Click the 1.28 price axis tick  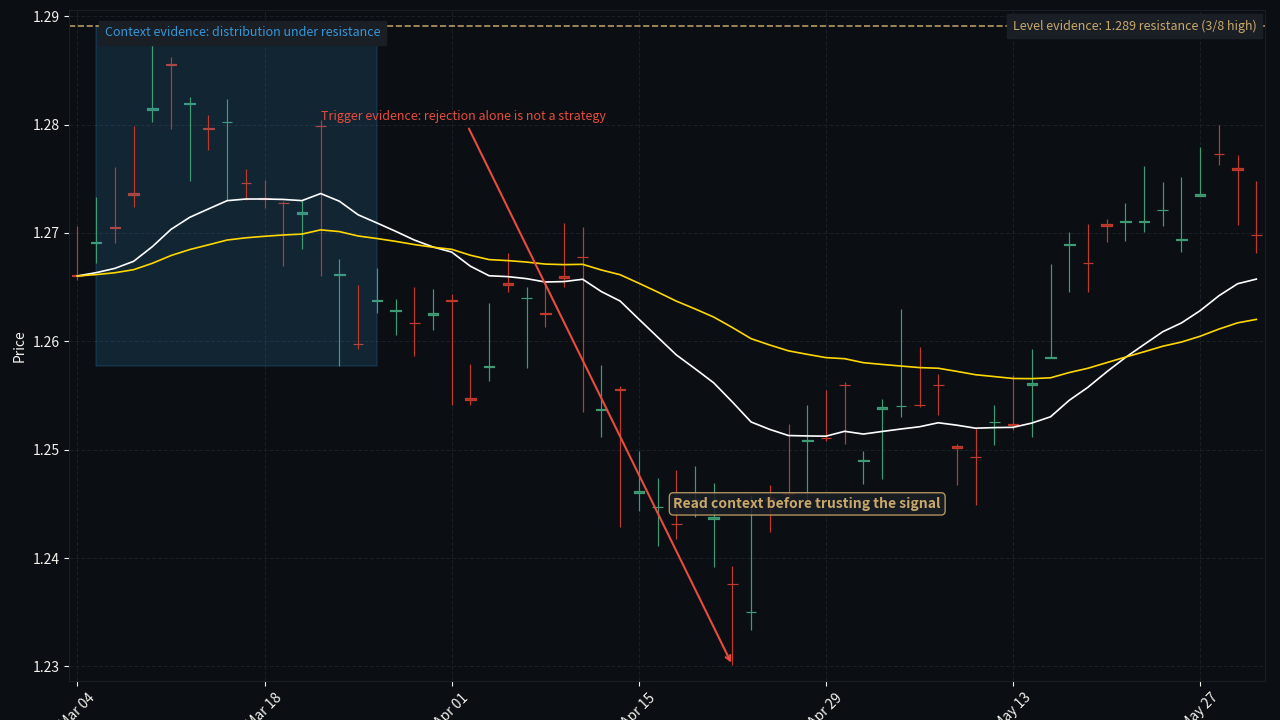[45, 125]
